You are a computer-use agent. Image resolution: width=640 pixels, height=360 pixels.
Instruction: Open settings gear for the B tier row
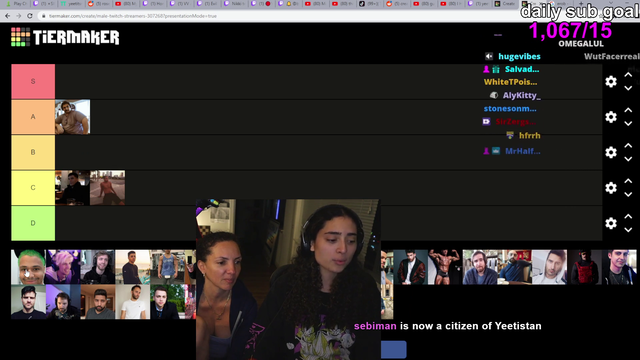tap(611, 152)
